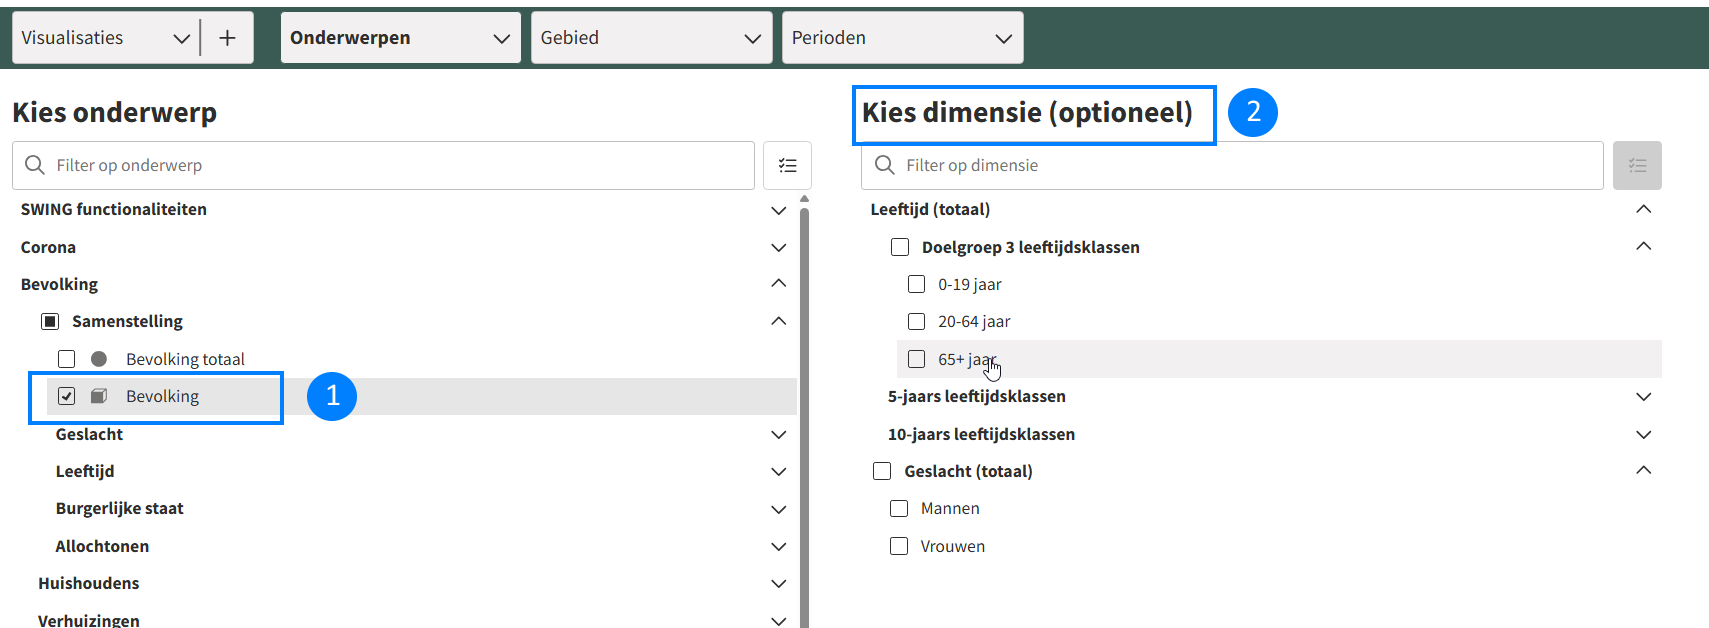Click the SWING functionaliteiten label
Screen dimensions: 1709x628
pos(113,209)
